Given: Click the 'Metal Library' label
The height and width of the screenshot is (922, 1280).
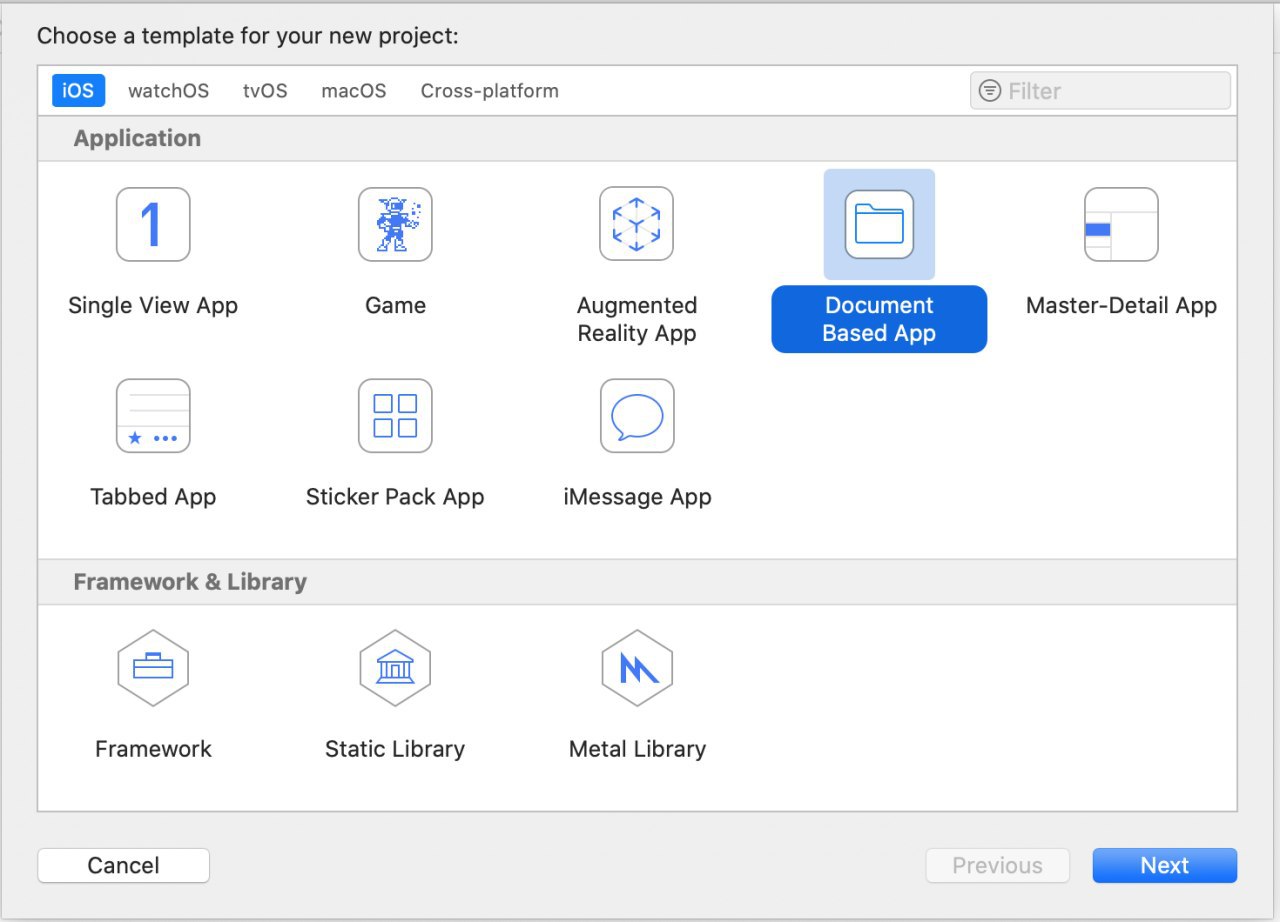Looking at the screenshot, I should (637, 749).
